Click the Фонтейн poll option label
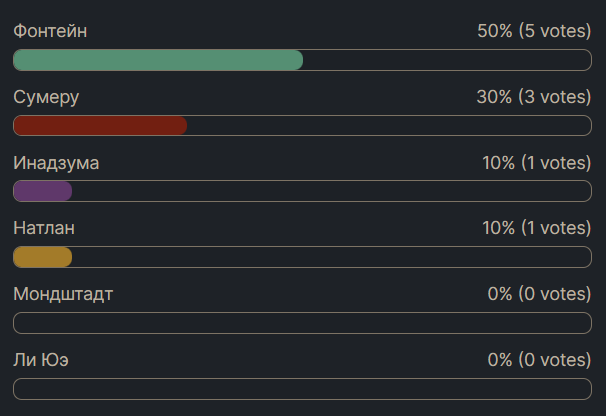This screenshot has height=416, width=606. click(x=51, y=31)
